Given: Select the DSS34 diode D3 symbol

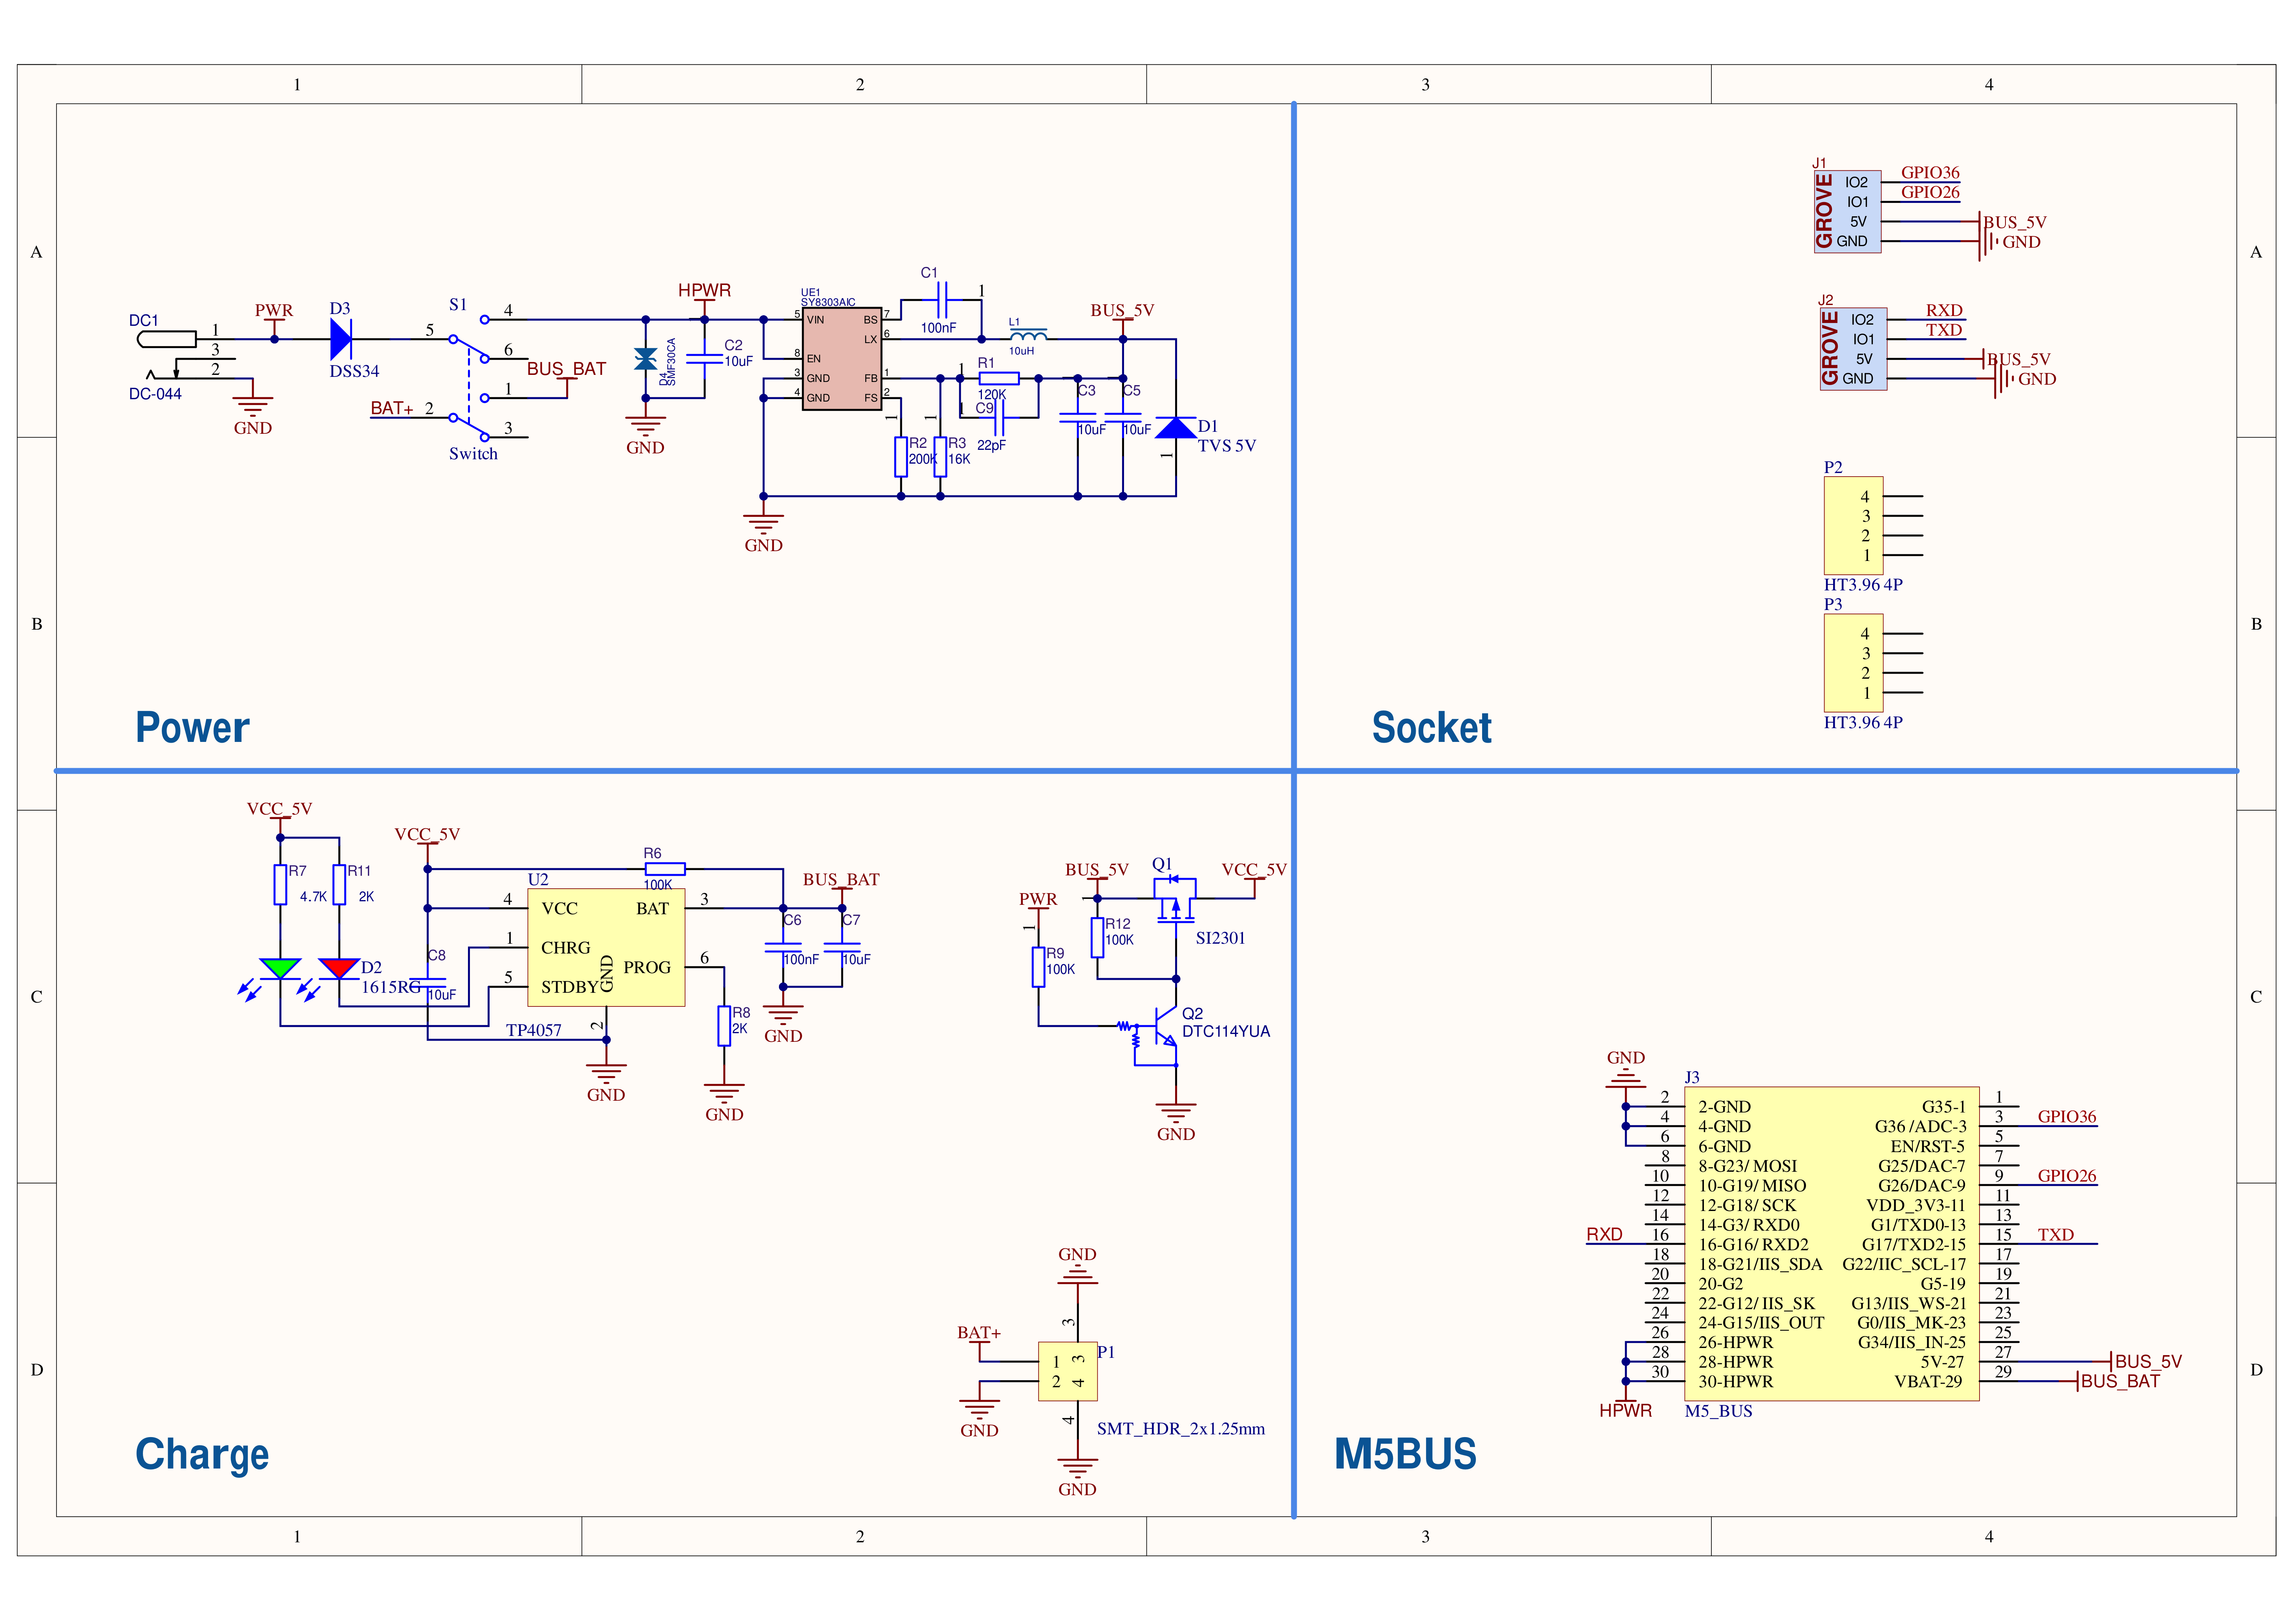Looking at the screenshot, I should 341,339.
